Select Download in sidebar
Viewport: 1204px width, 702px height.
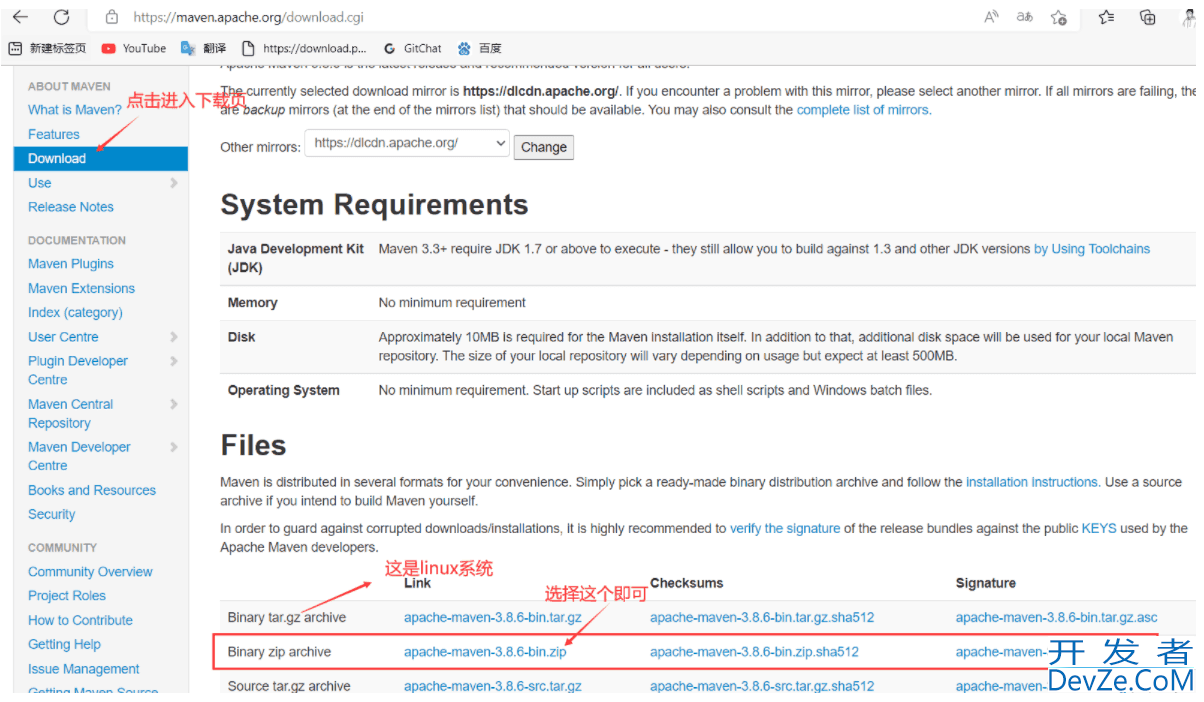click(x=100, y=158)
